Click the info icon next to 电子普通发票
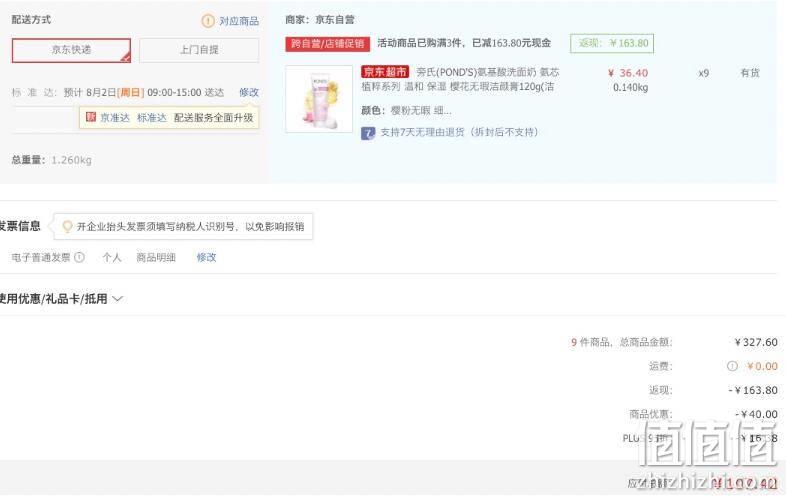Viewport: 786px width, 499px height. pyautogui.click(x=79, y=257)
